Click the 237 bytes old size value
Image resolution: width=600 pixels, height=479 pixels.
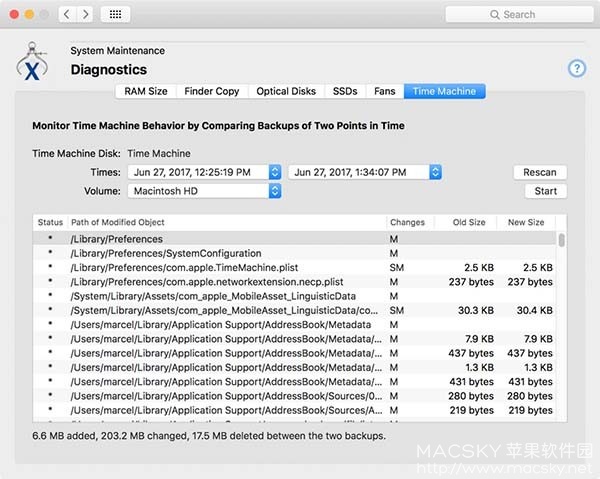click(x=471, y=282)
